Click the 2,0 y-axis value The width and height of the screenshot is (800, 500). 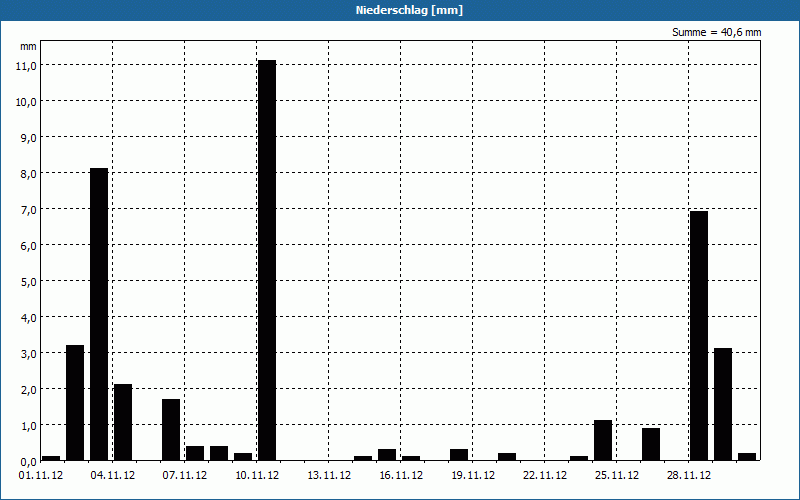coord(28,389)
